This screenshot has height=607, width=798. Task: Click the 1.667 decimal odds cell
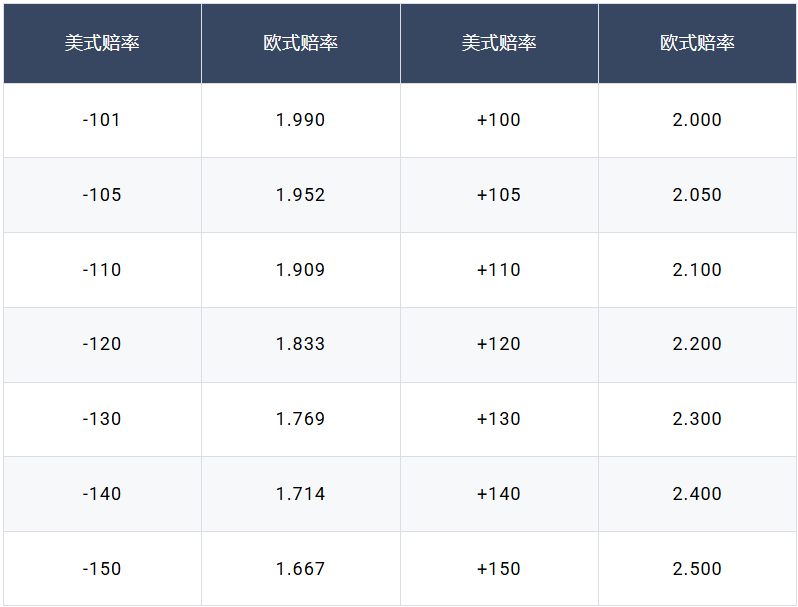301,569
